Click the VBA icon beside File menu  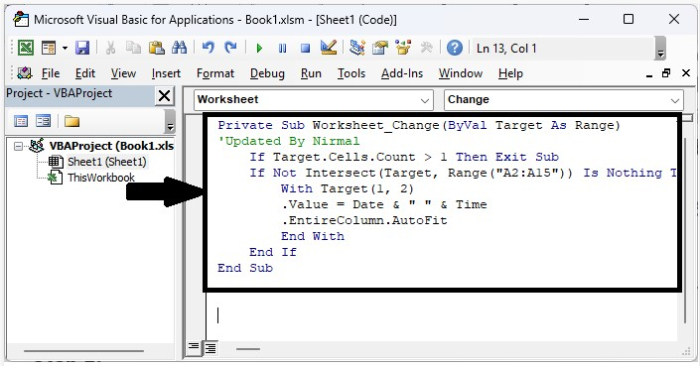pyautogui.click(x=25, y=73)
